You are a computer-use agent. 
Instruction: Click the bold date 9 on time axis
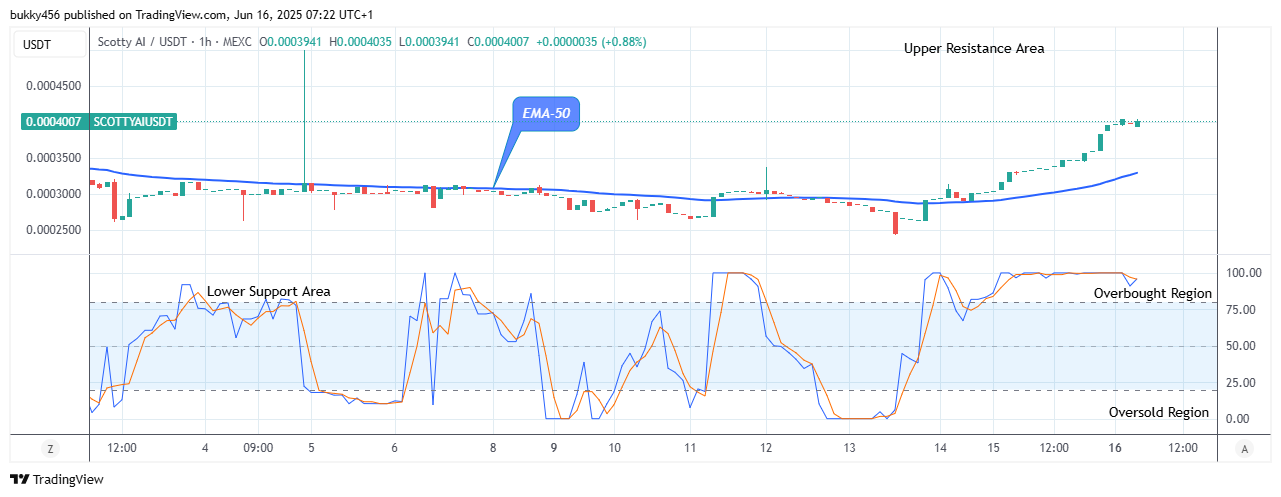pyautogui.click(x=554, y=448)
